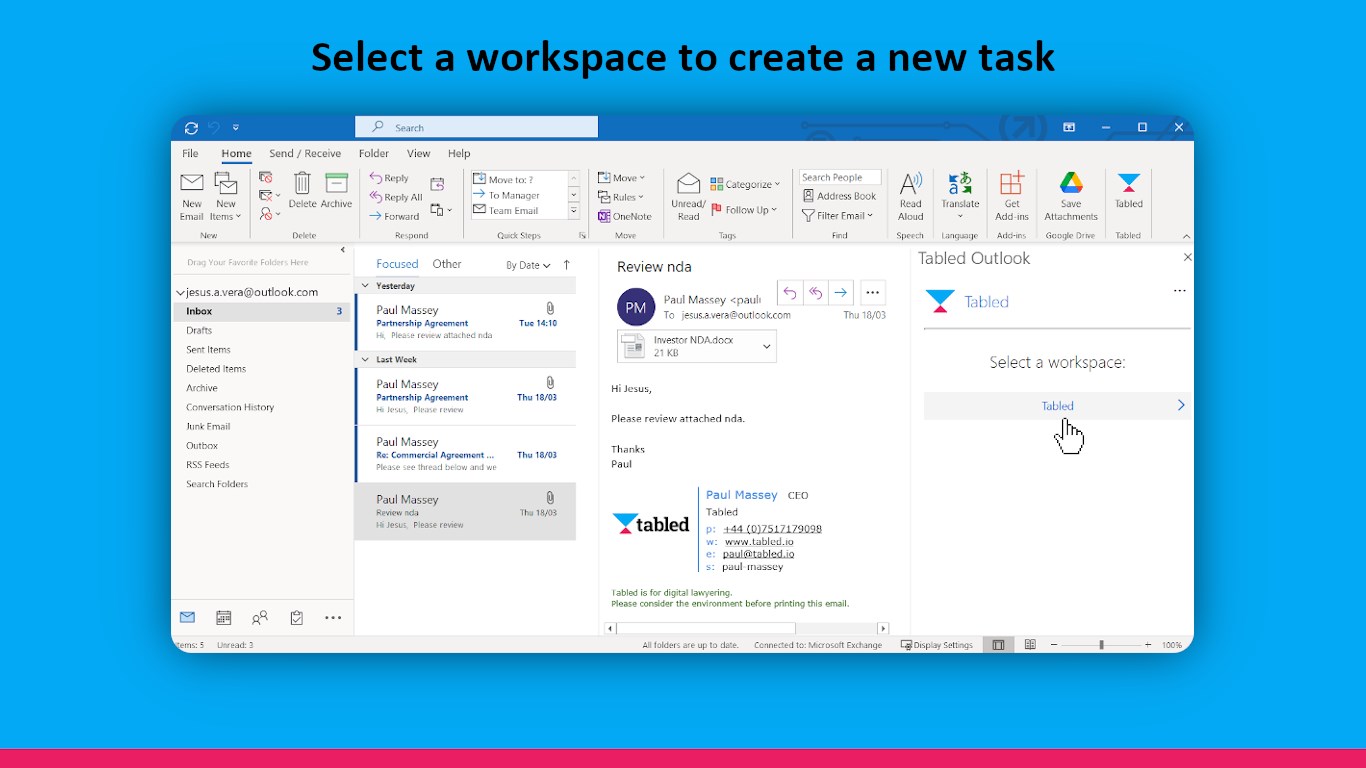Viewport: 1366px width, 768px height.
Task: Open the Investor NDA.docx attachment dropdown
Action: [767, 346]
